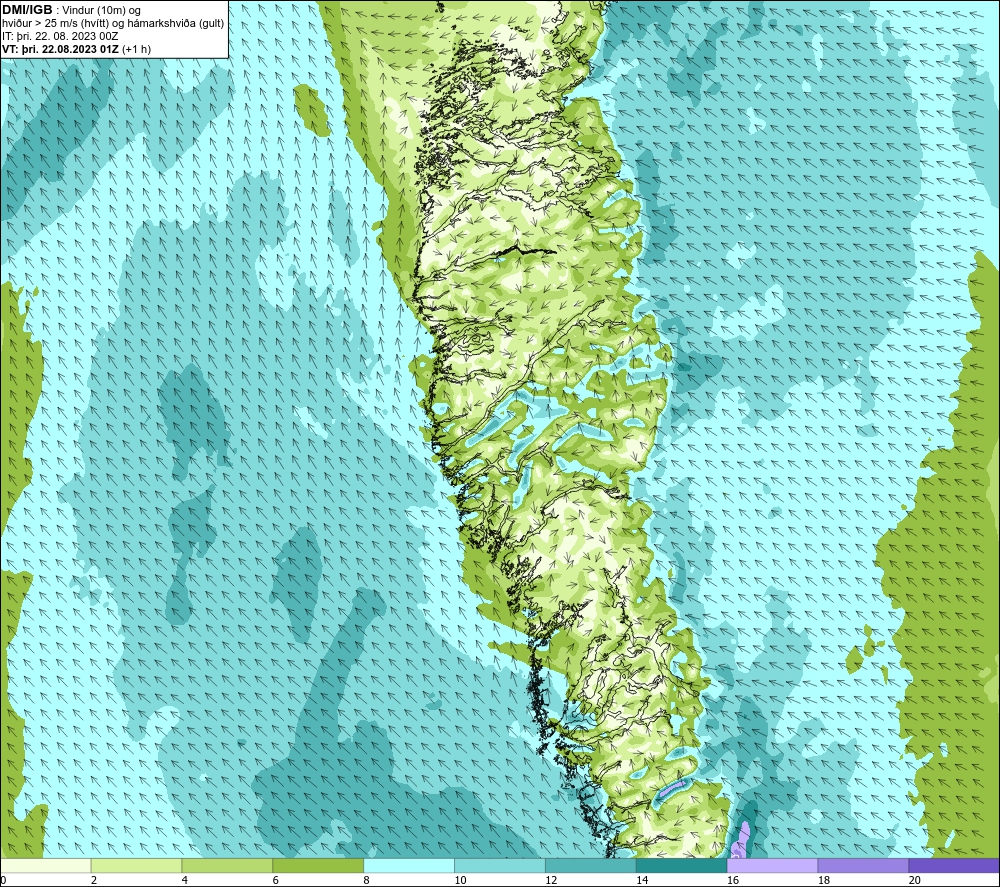Click the scale label "10"
Screen dimensions: 1000x887
tap(460, 880)
